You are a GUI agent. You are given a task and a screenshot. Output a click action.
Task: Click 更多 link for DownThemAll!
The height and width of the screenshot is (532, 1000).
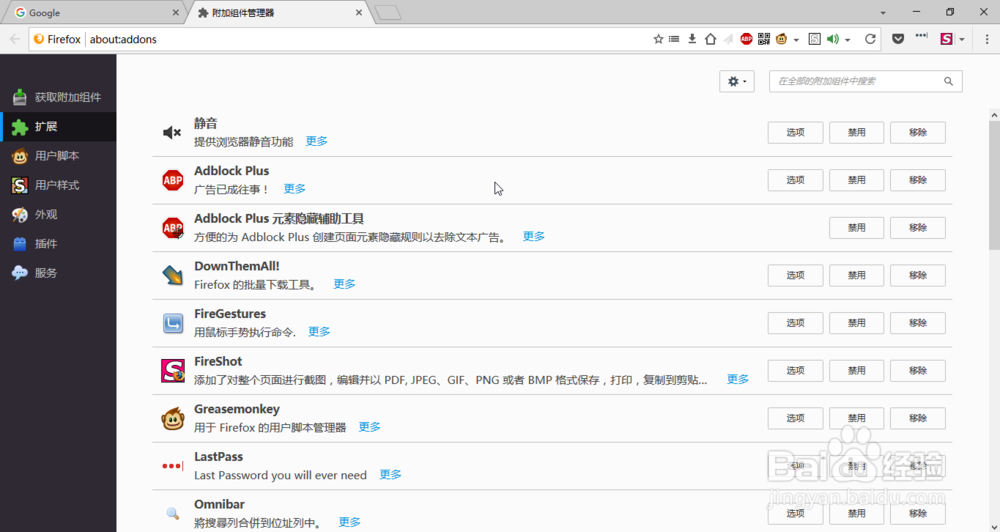pos(344,284)
